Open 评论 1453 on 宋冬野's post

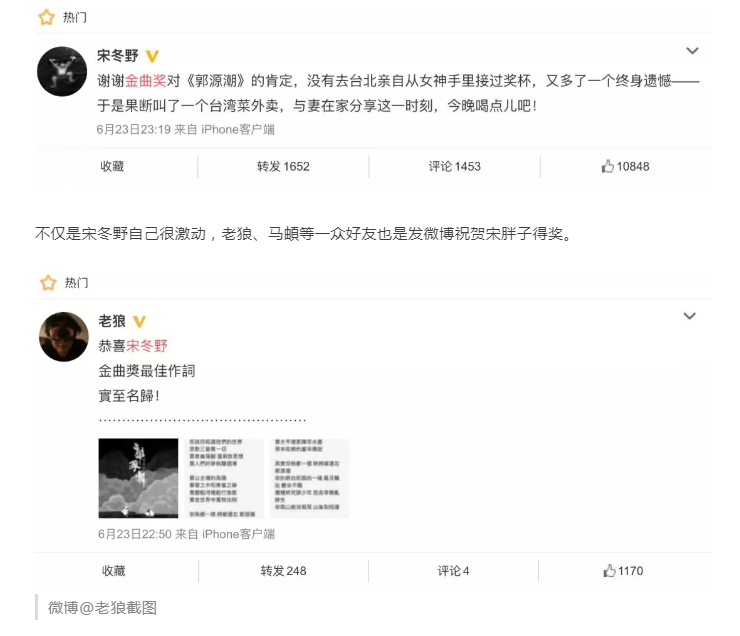tap(454, 167)
